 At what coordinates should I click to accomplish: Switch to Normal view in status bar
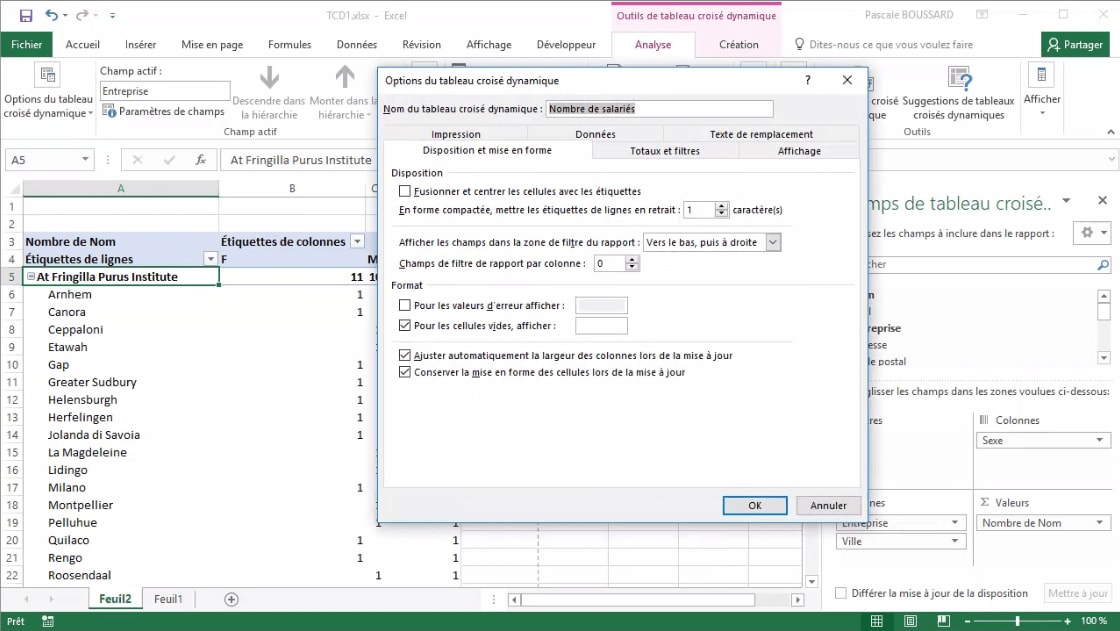pos(876,621)
